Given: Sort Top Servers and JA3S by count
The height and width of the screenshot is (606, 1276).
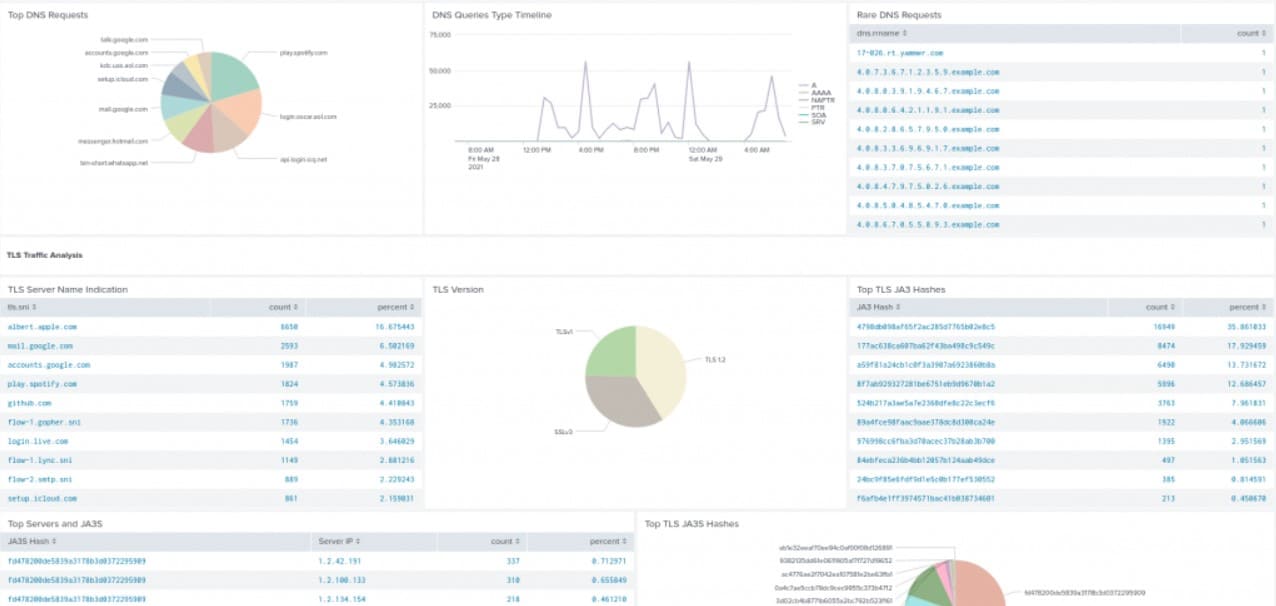Looking at the screenshot, I should 506,541.
